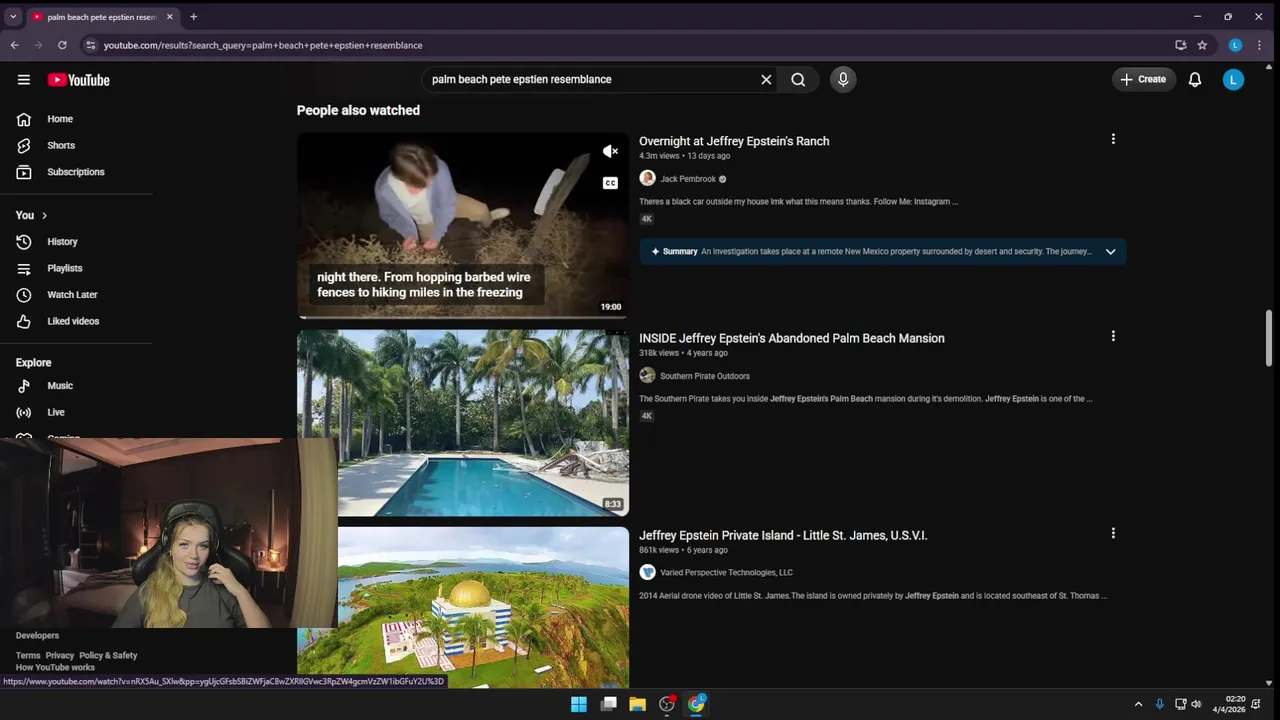Open the notifications bell
Screen dimensions: 1280x720
pos(1195,80)
